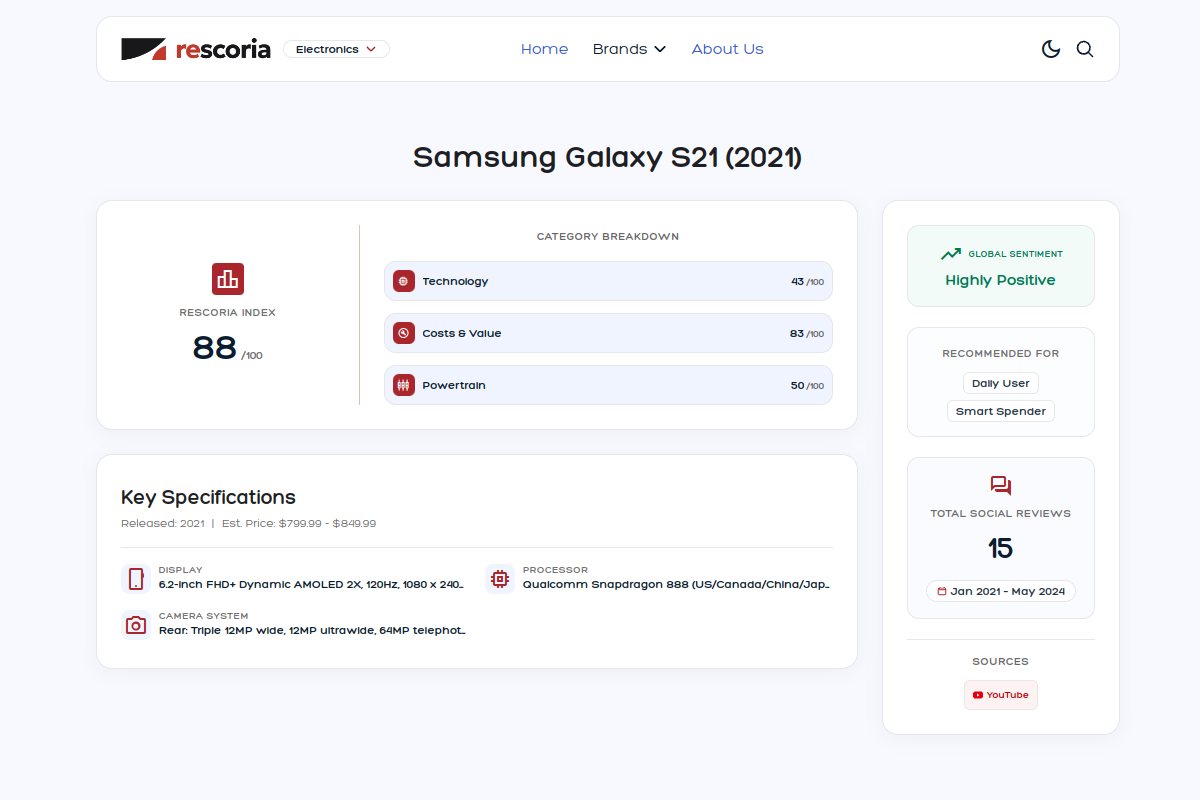Select the Costs & Value score row
The image size is (1200, 800).
[608, 333]
